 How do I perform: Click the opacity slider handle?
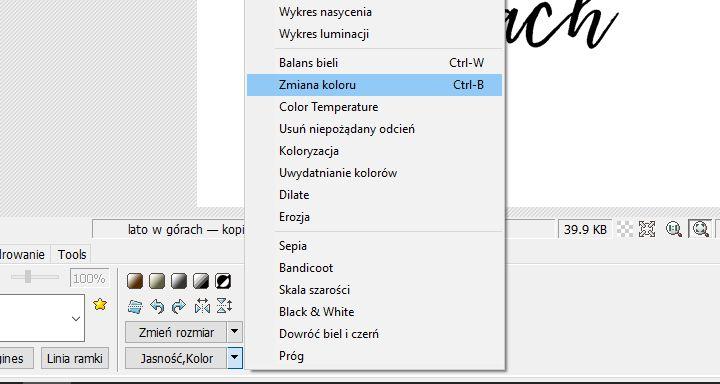[28, 277]
